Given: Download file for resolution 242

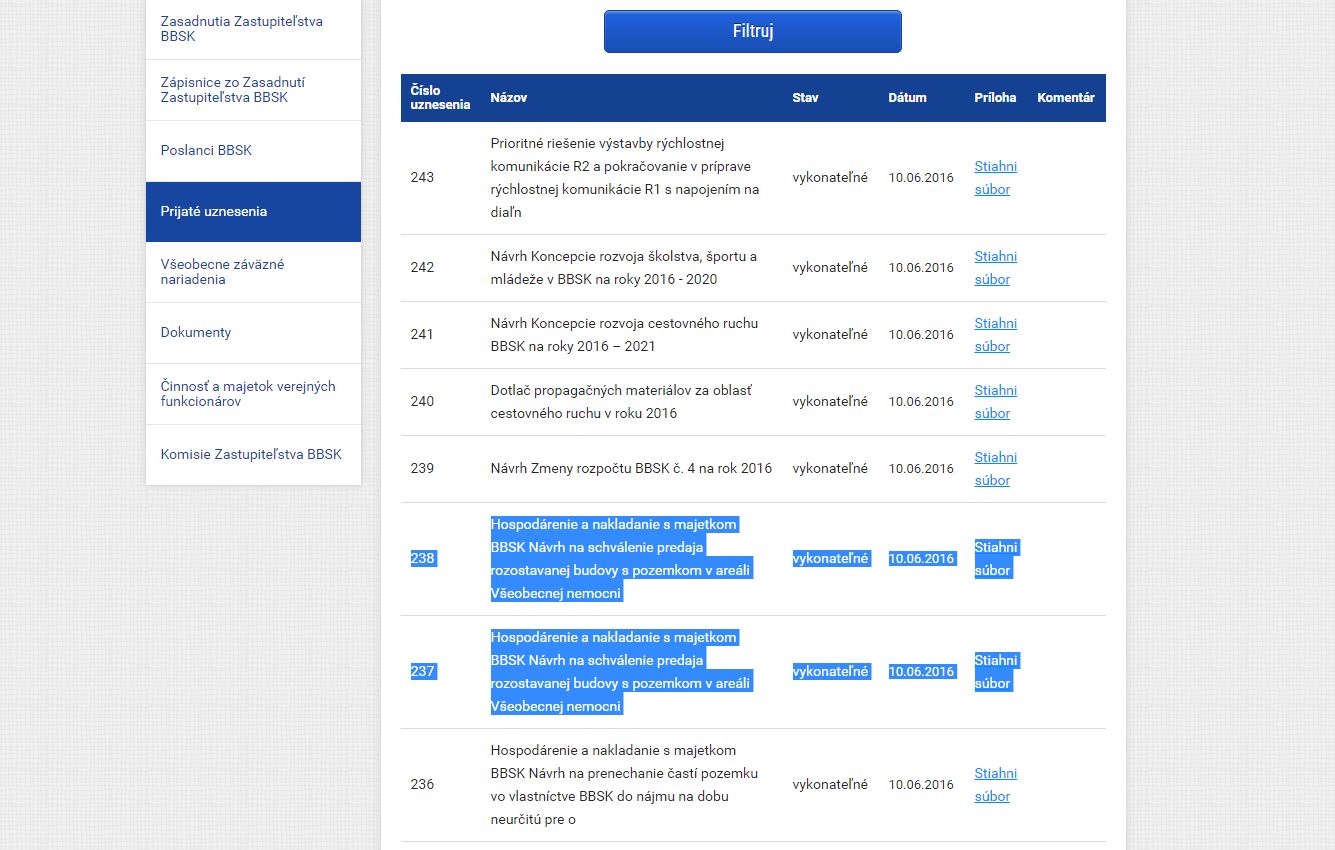Looking at the screenshot, I should point(995,268).
